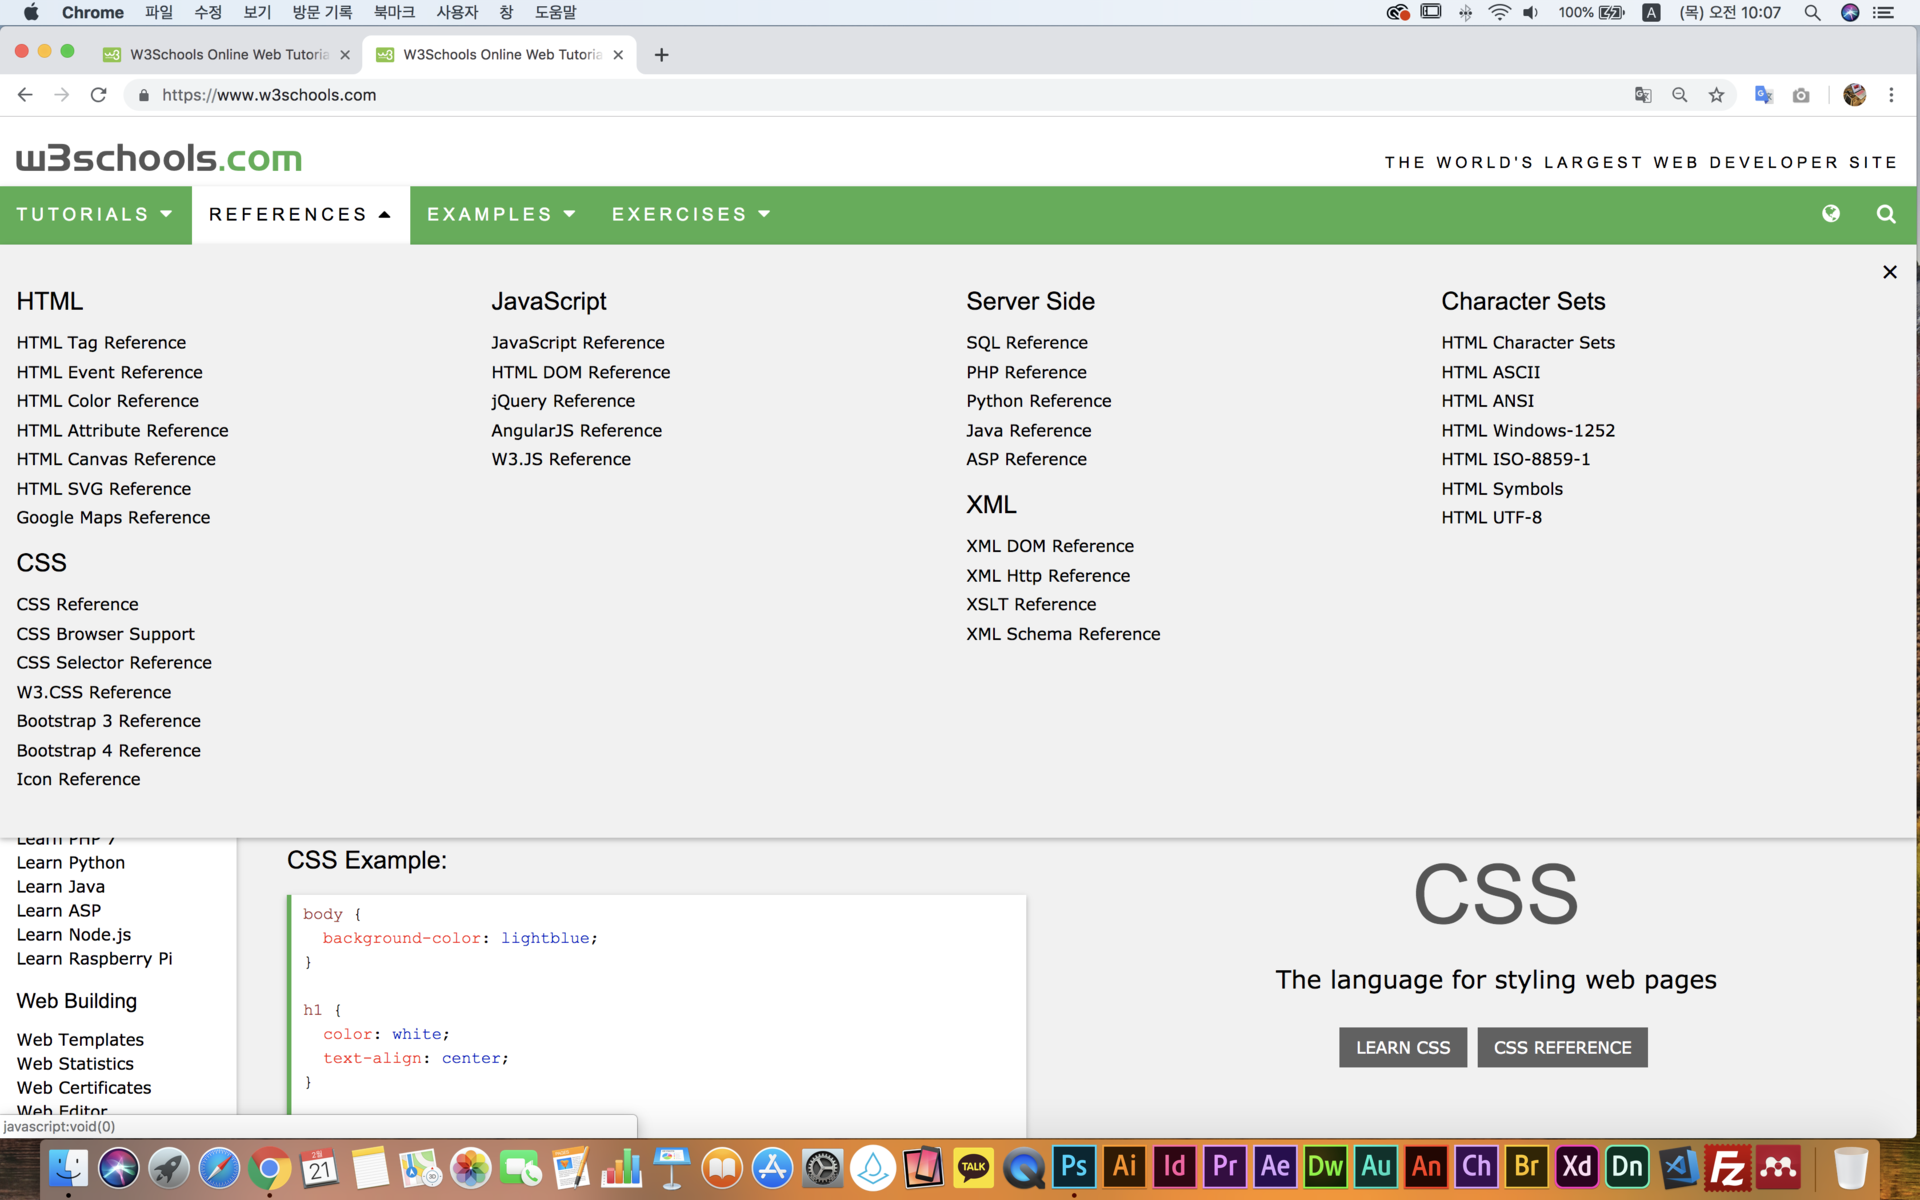1920x1200 pixels.
Task: Expand the TUTORIALS dropdown menu
Action: click(95, 214)
